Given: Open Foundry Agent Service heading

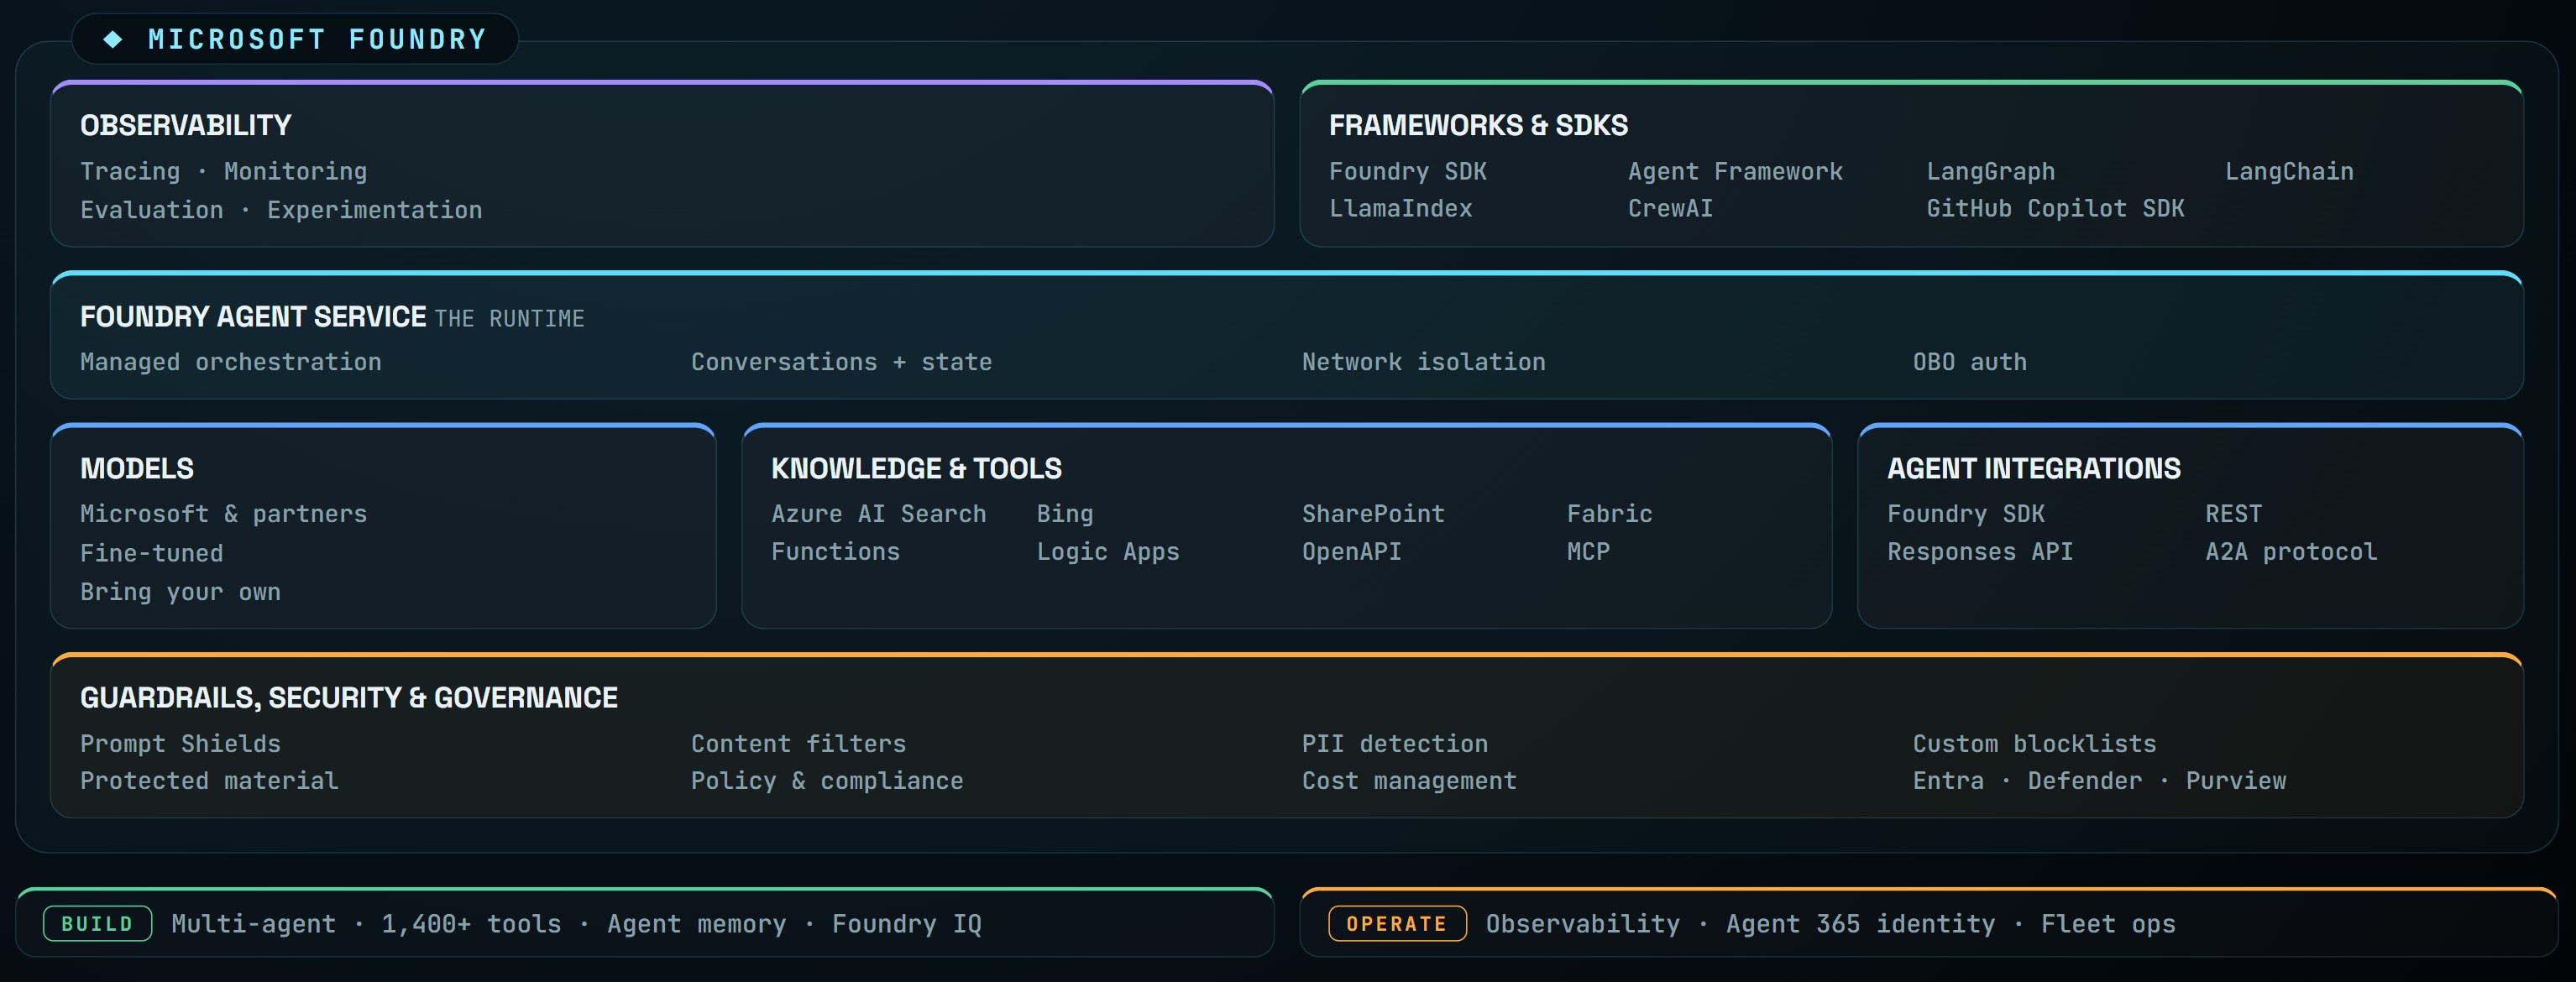Looking at the screenshot, I should coord(253,316).
